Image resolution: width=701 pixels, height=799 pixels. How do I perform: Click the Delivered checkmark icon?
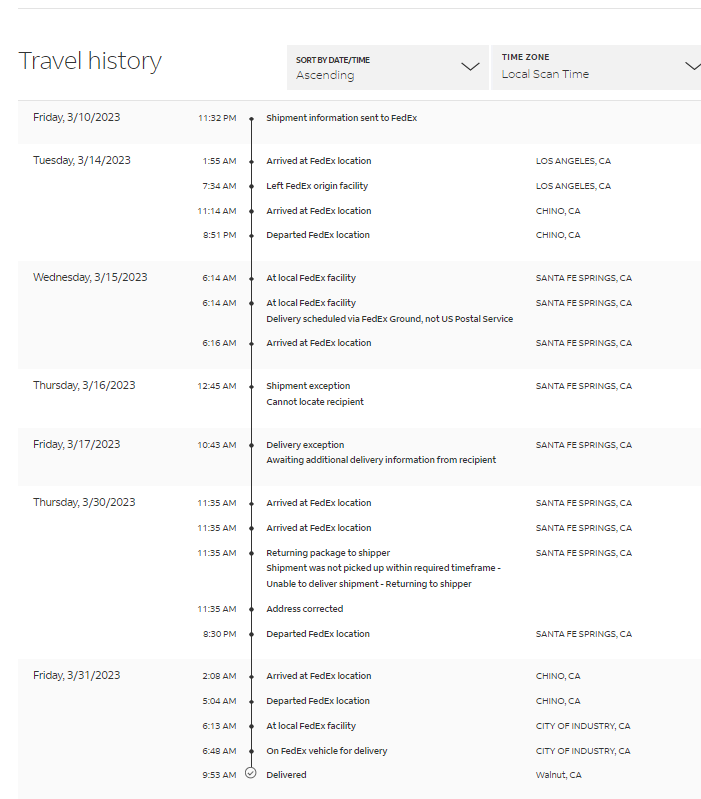[x=251, y=774]
